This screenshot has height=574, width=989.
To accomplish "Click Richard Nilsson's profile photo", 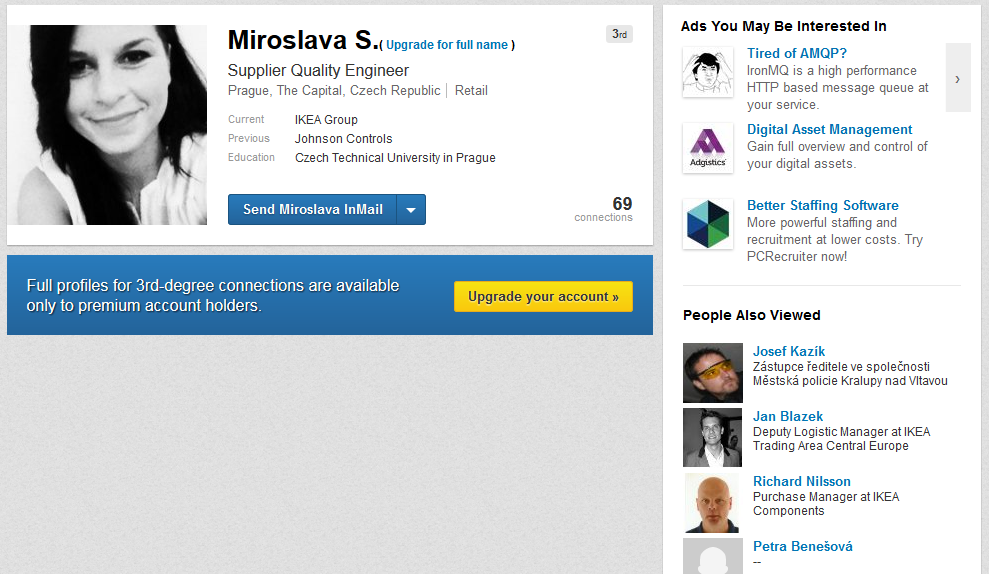I will 713,503.
